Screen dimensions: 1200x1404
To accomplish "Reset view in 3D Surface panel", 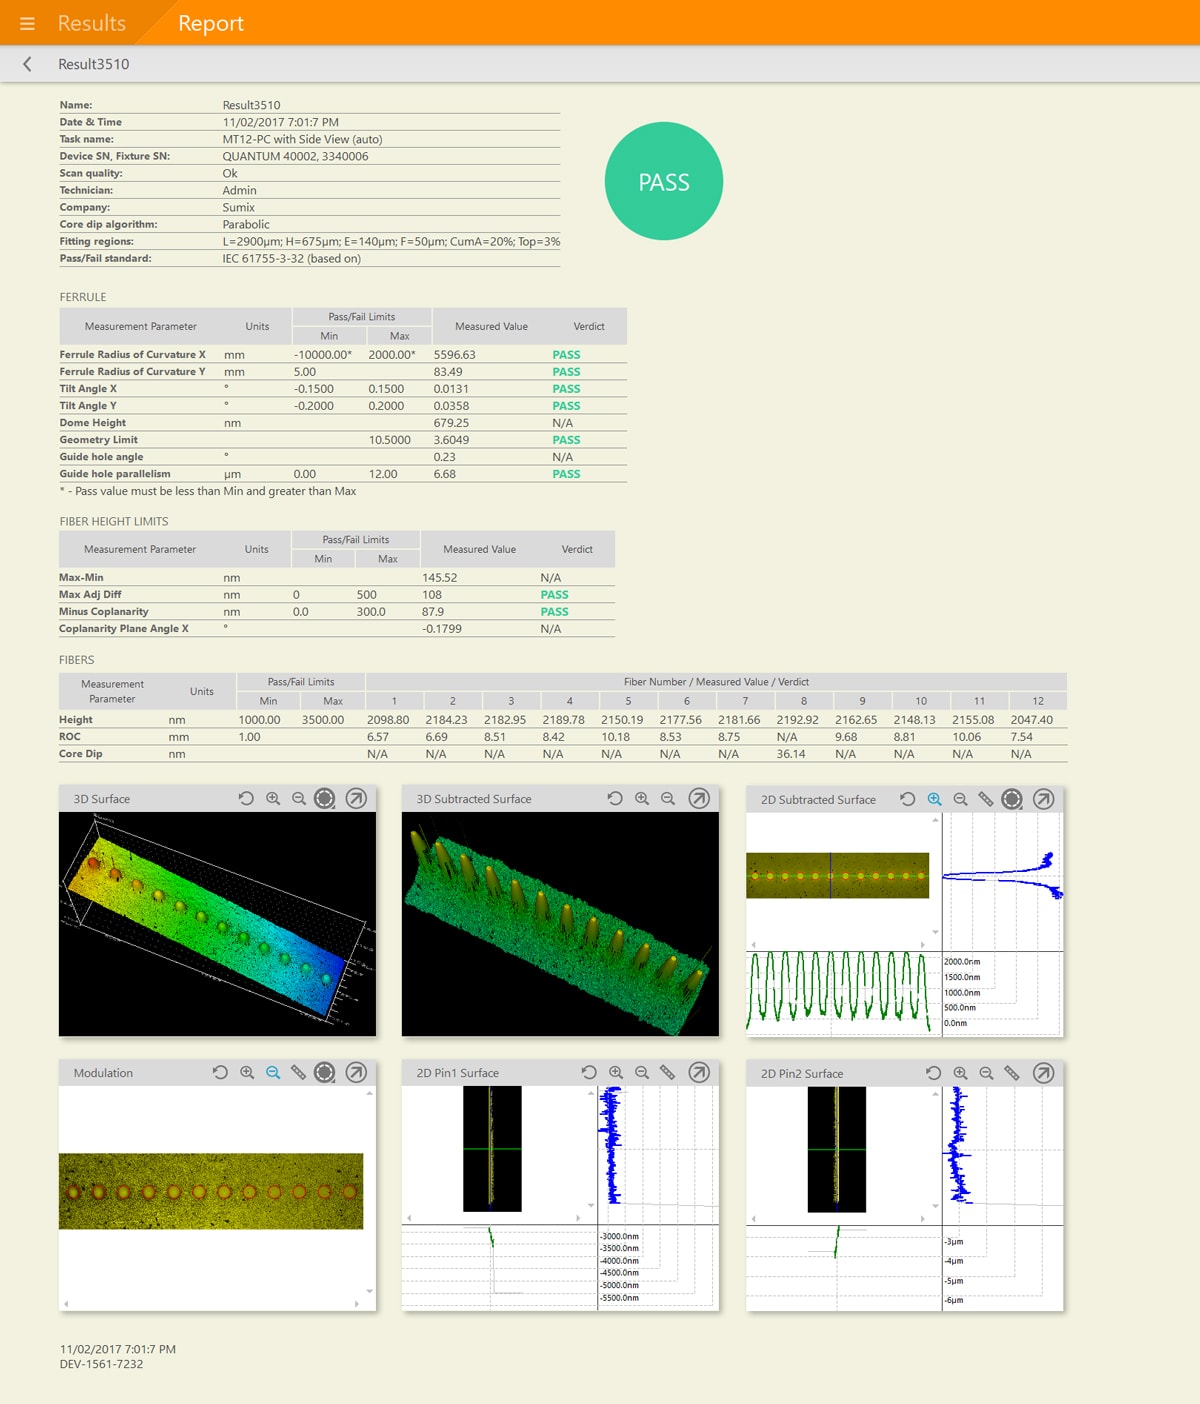I will 246,798.
